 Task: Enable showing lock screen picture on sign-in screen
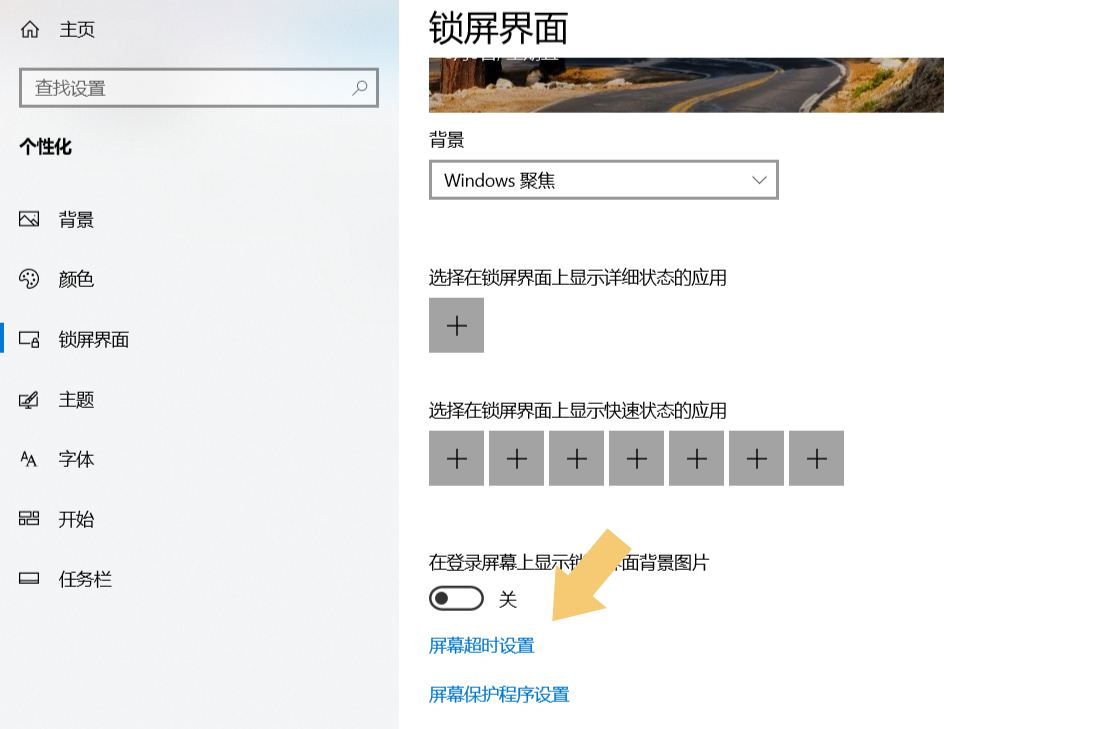coord(456,598)
